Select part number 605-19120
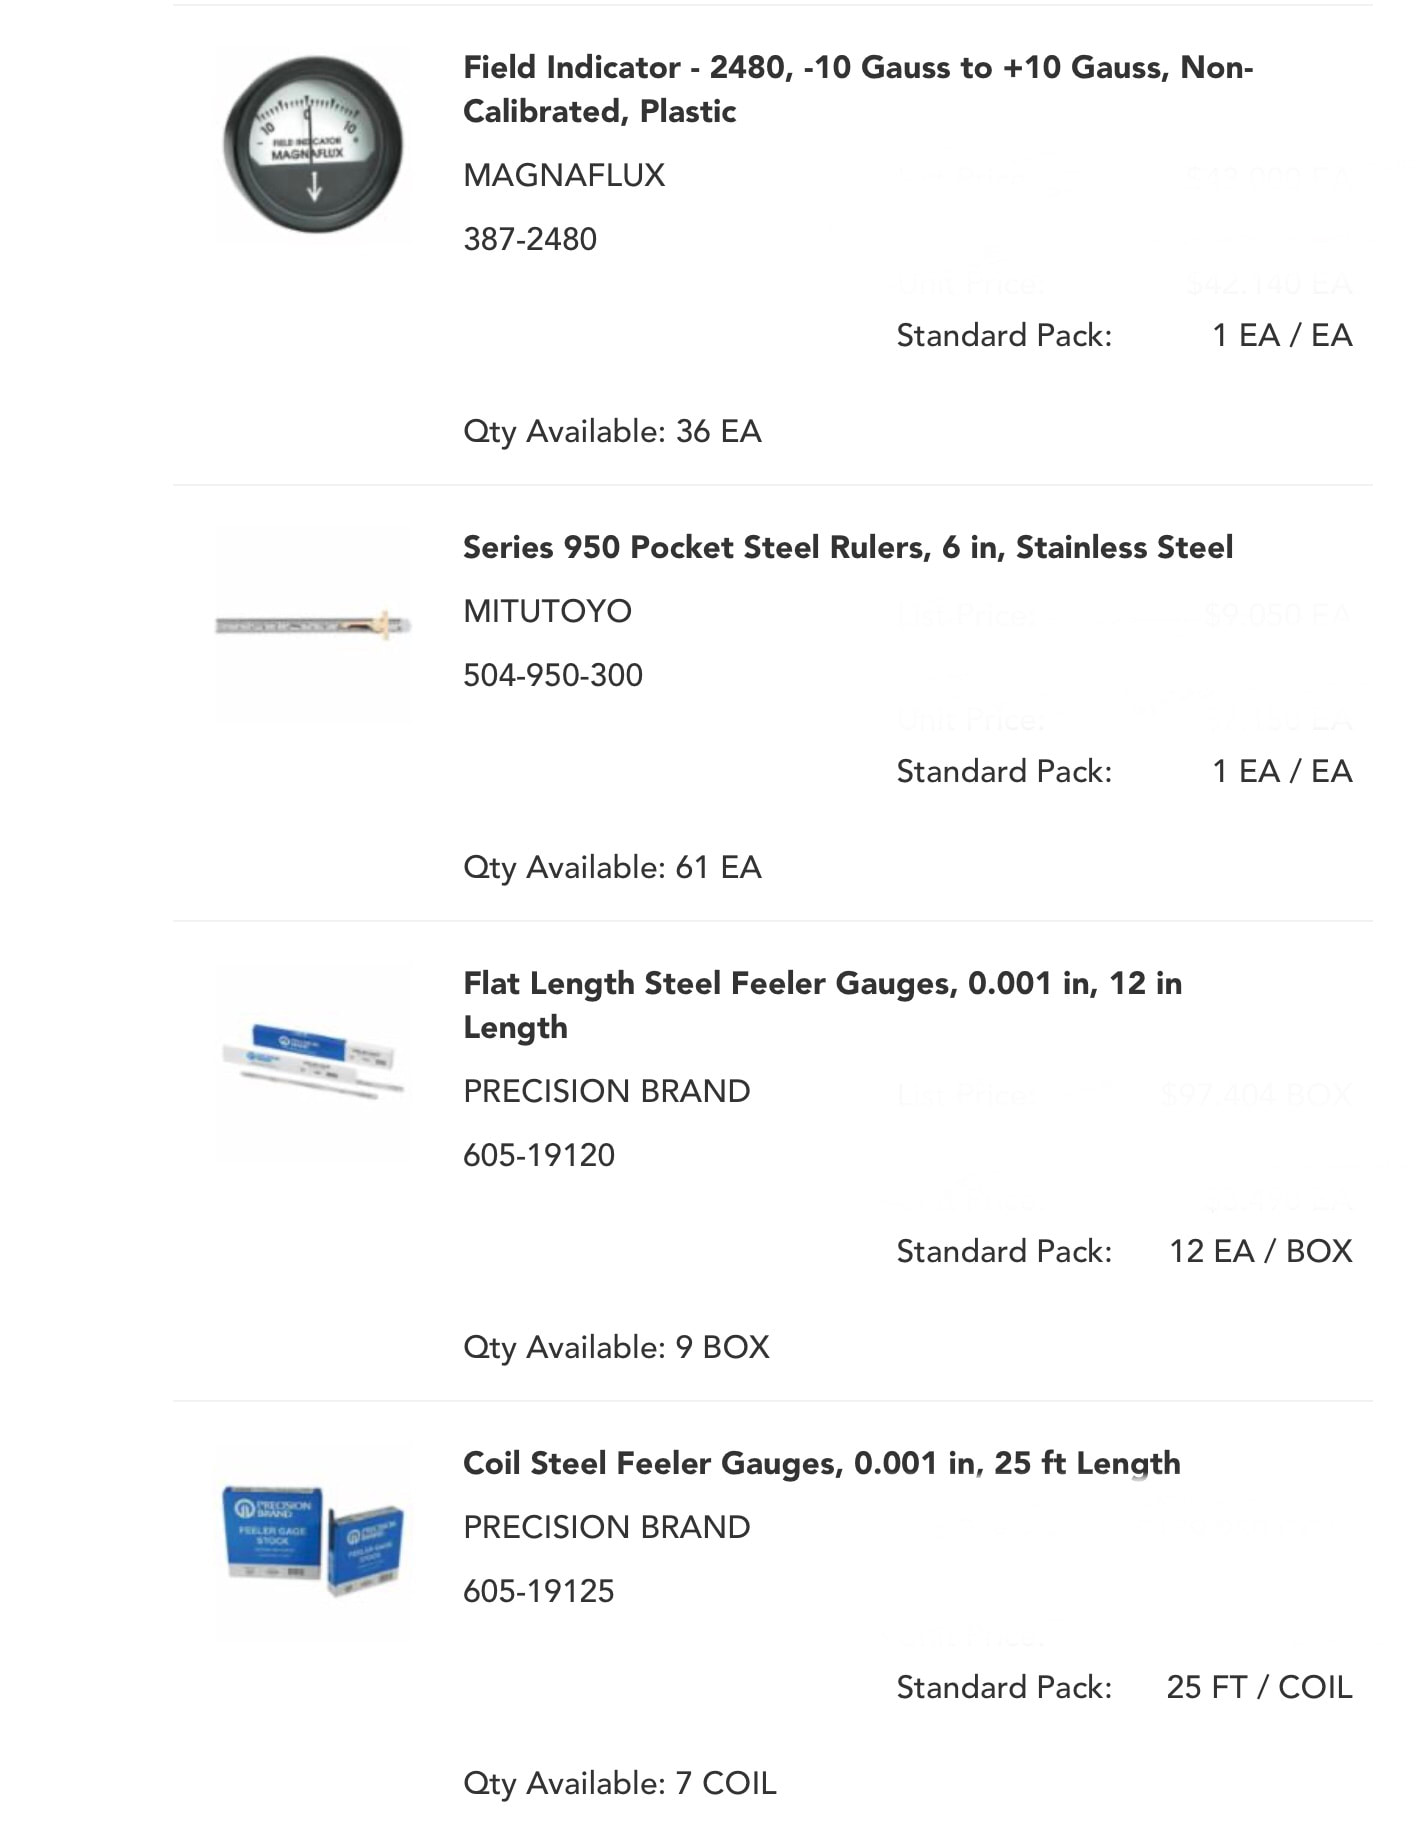1421x1830 pixels. [539, 1155]
